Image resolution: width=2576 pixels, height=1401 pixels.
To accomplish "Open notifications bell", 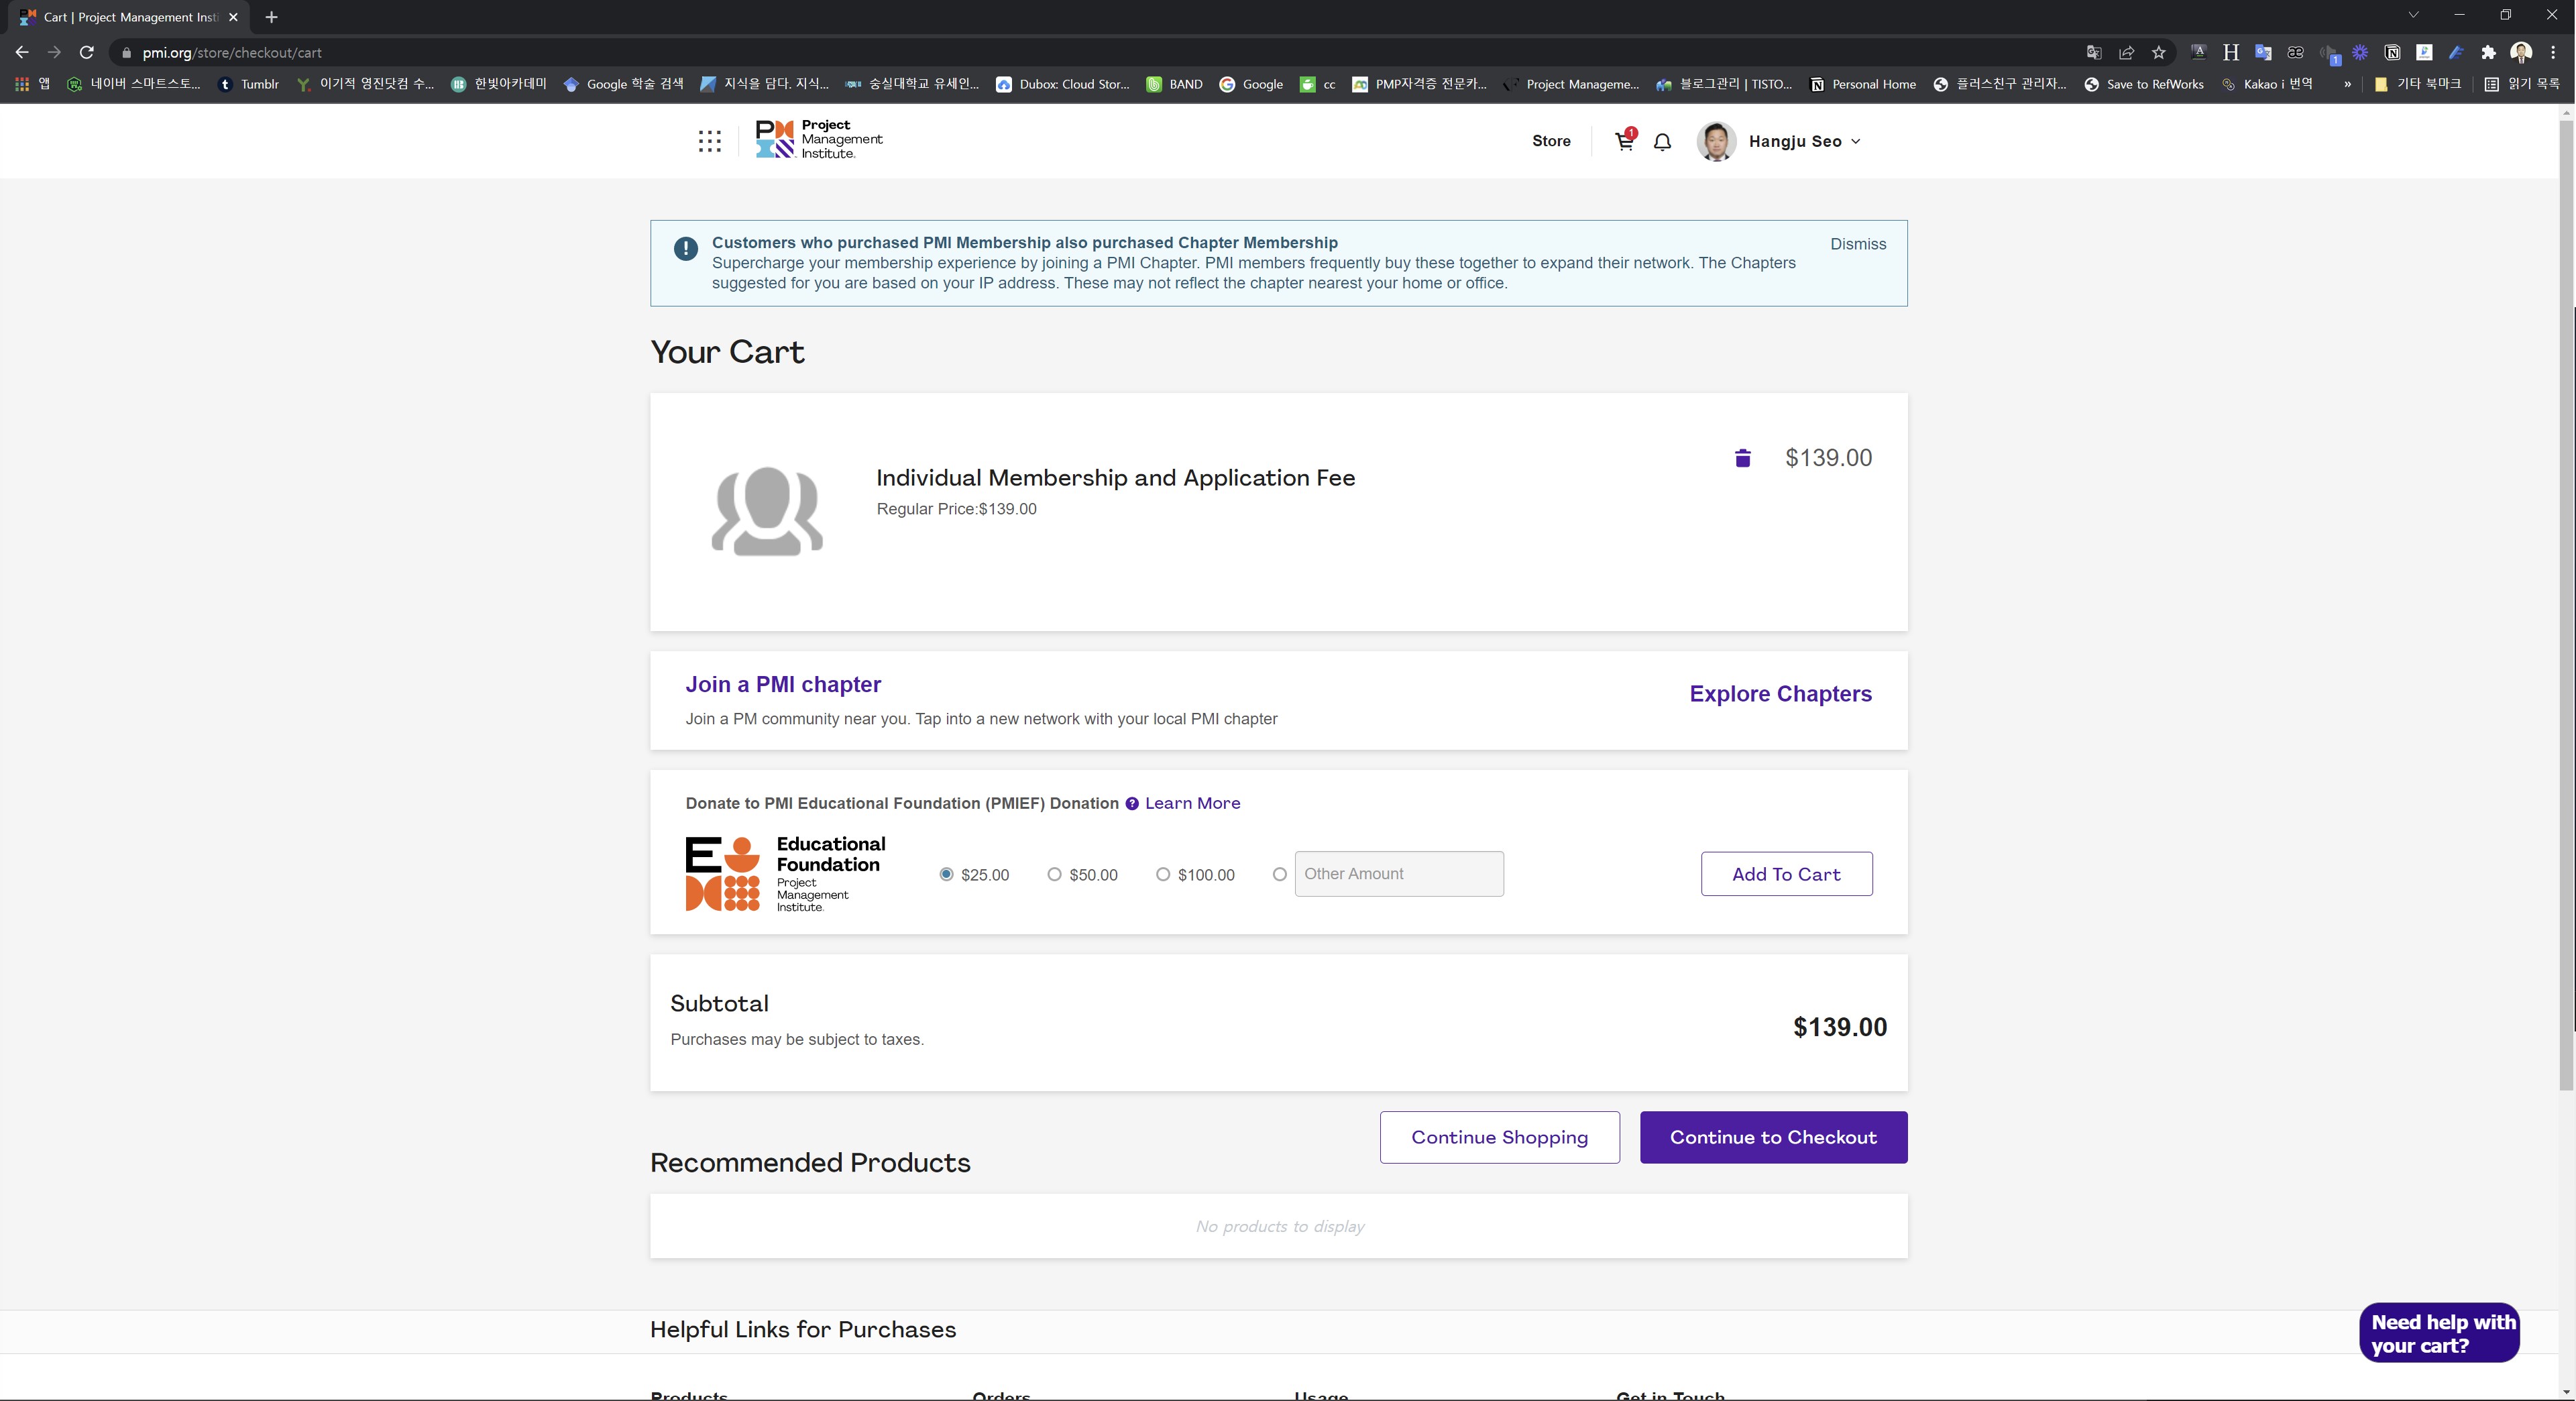I will [x=1662, y=142].
